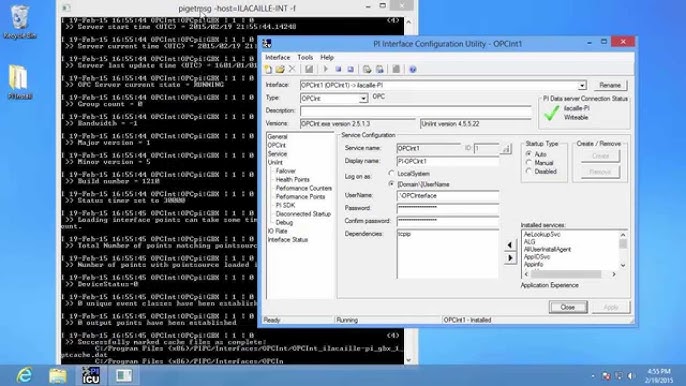Screen dimensions: 686x386
Task: Select Auto startup type
Action: click(x=529, y=154)
